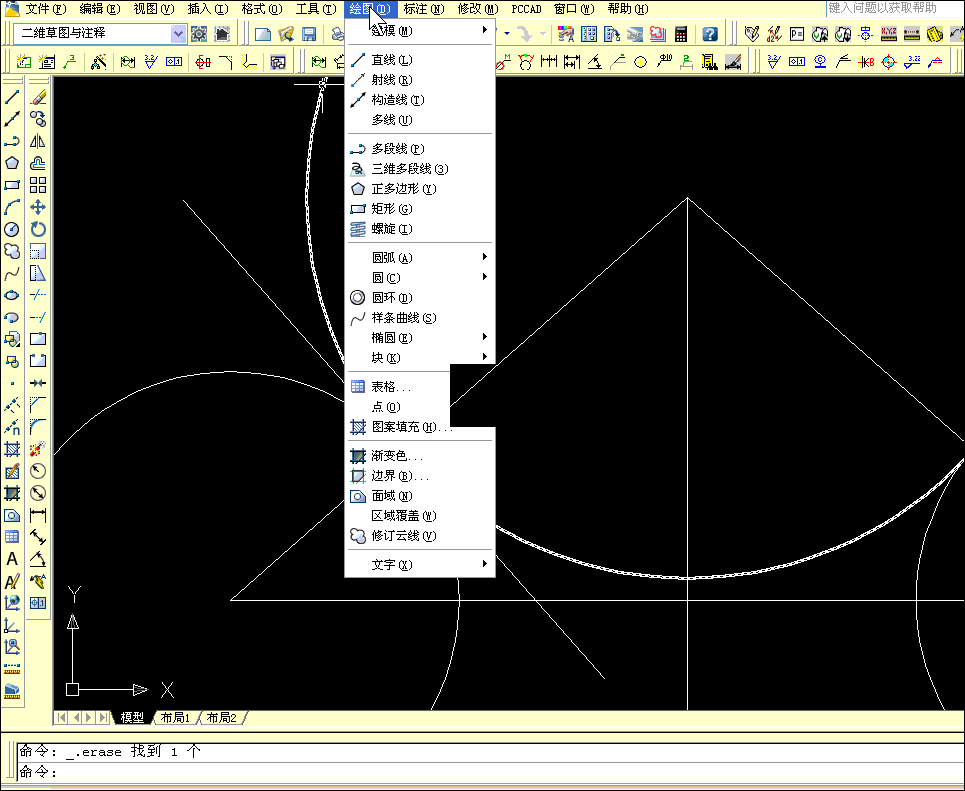
Task: Select the Explode tool in Modify toolbar
Action: tap(38, 448)
